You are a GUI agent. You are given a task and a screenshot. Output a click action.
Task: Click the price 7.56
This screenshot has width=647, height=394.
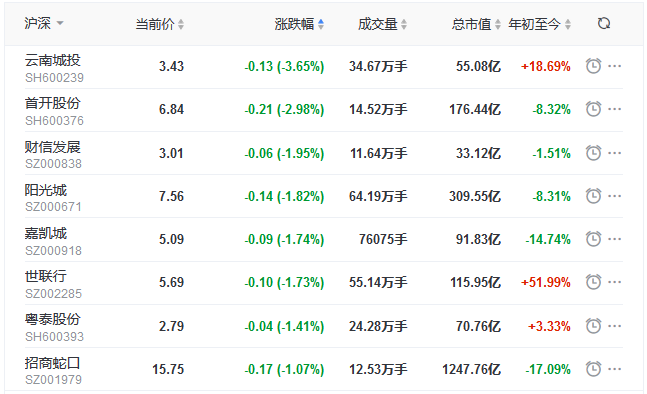click(x=171, y=196)
